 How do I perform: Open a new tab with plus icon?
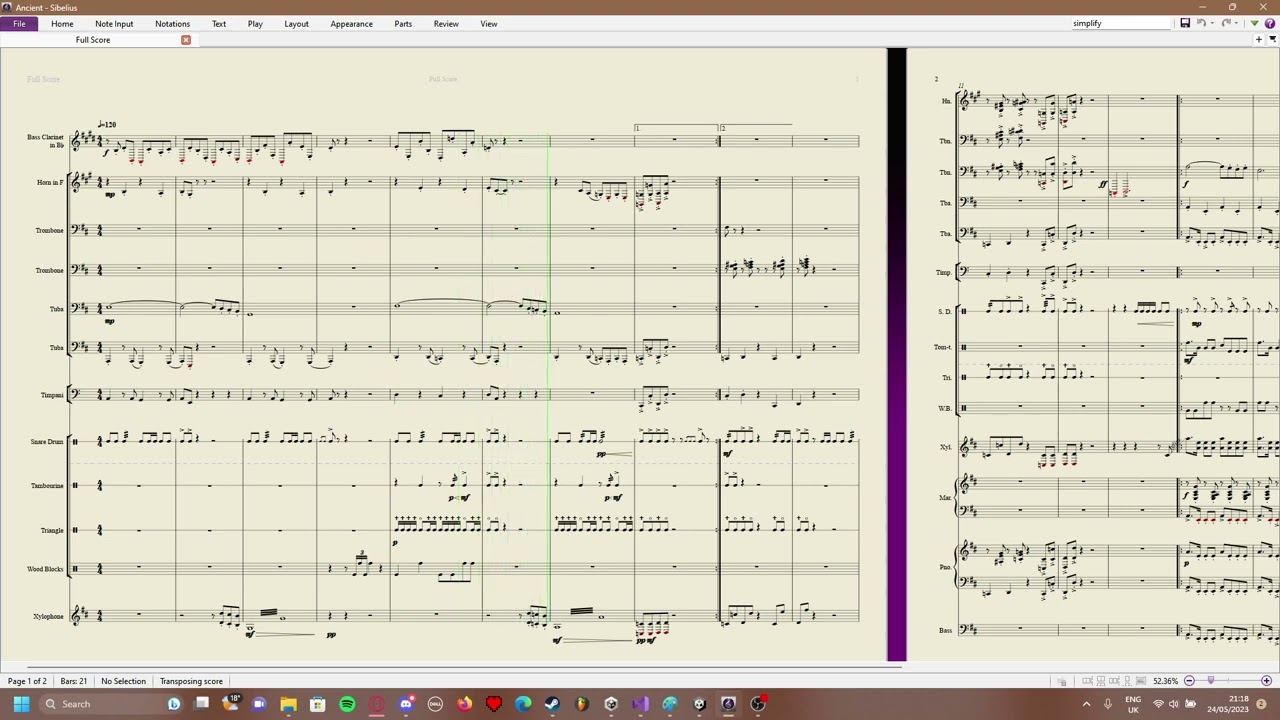click(1259, 40)
